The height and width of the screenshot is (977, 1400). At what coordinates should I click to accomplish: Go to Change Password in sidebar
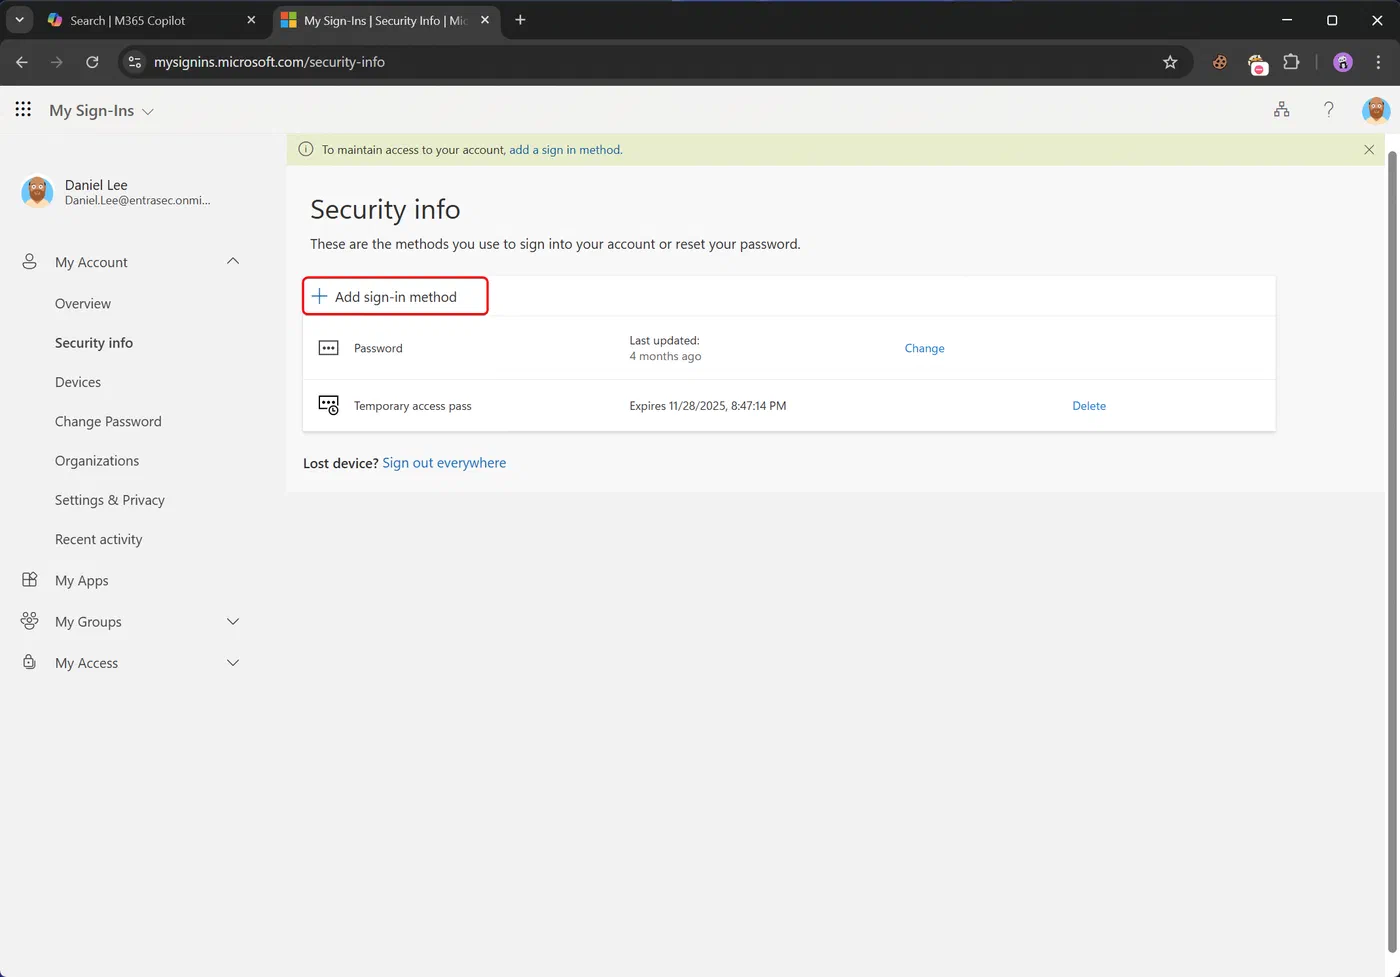108,421
